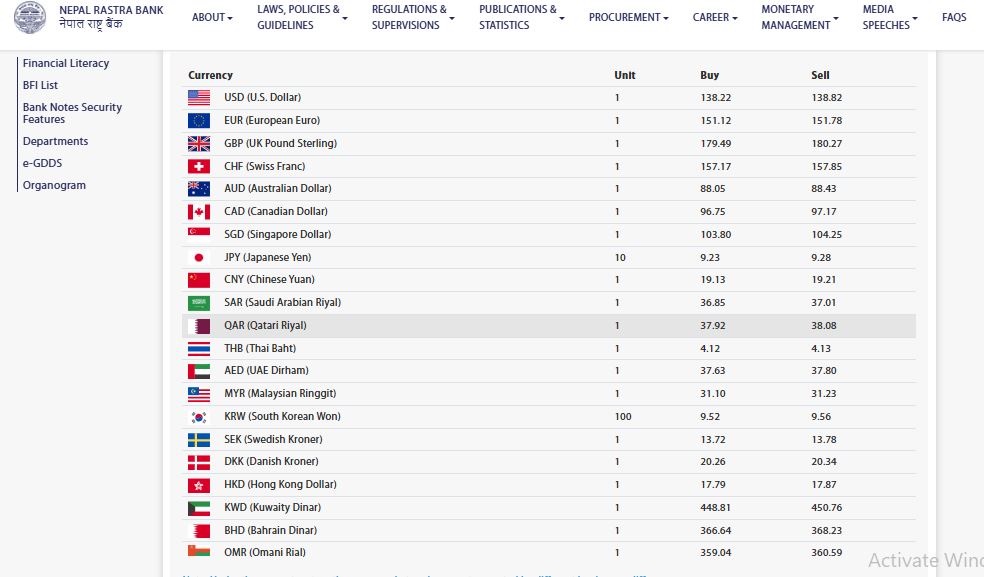The width and height of the screenshot is (984, 577).
Task: Click the SGD buy rate 103.80
Action: pos(715,234)
